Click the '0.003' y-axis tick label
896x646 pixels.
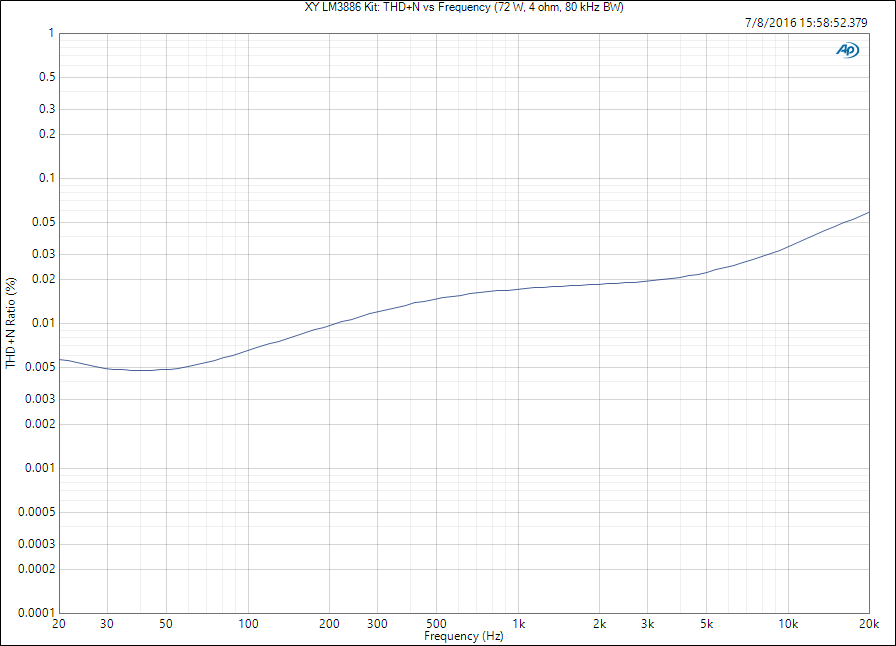(41, 398)
